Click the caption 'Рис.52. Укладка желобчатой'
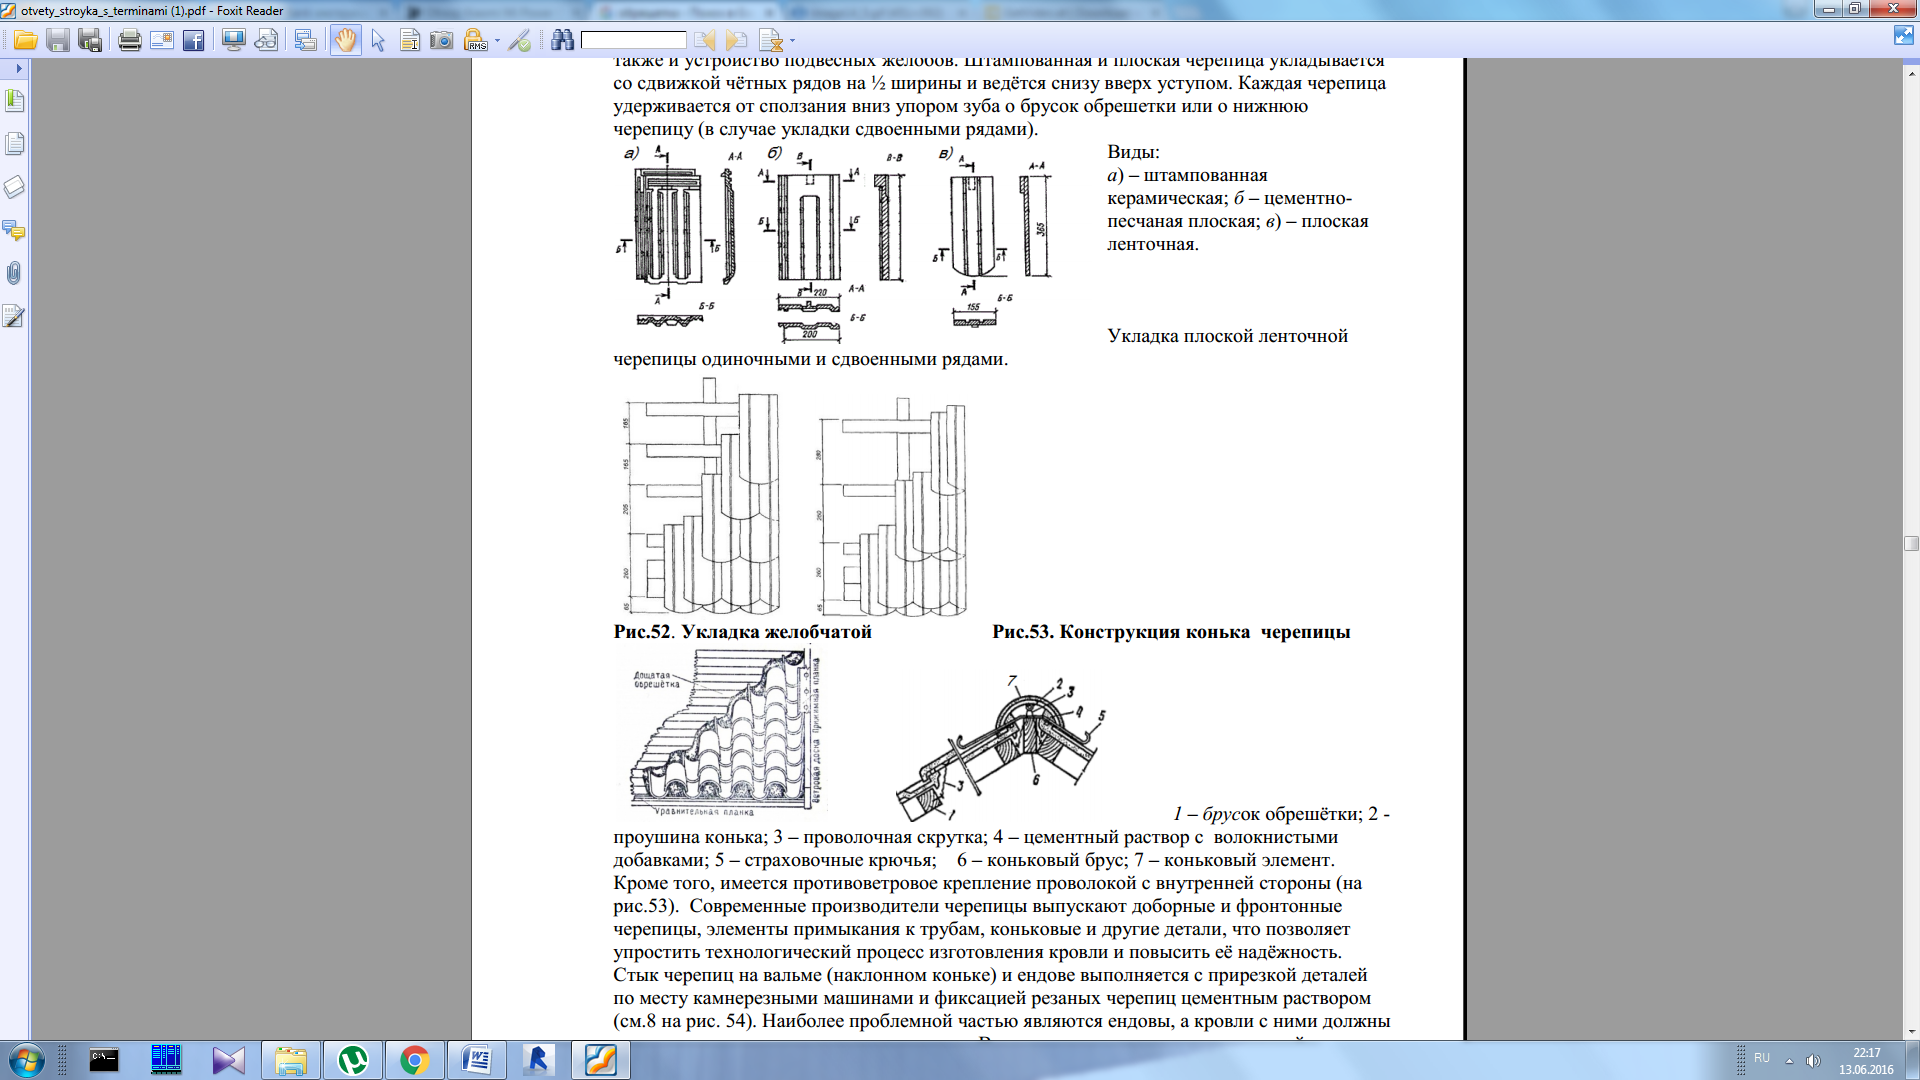The width and height of the screenshot is (1920, 1080). click(743, 632)
